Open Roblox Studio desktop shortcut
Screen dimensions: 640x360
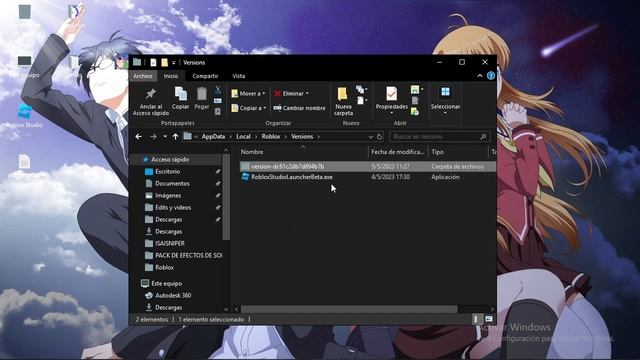[x=24, y=116]
